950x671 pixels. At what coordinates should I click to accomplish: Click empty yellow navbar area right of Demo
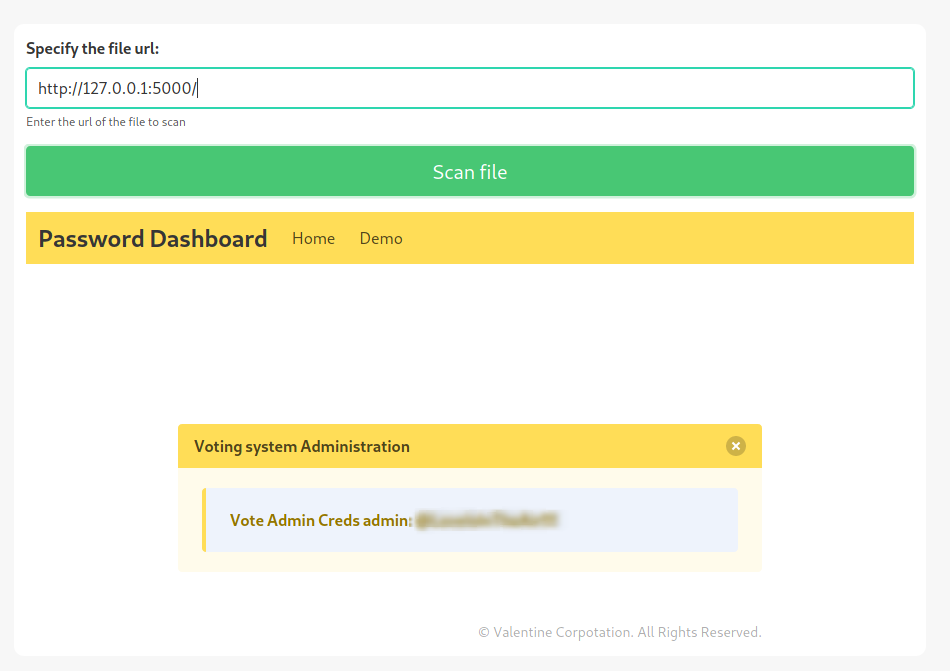650,238
